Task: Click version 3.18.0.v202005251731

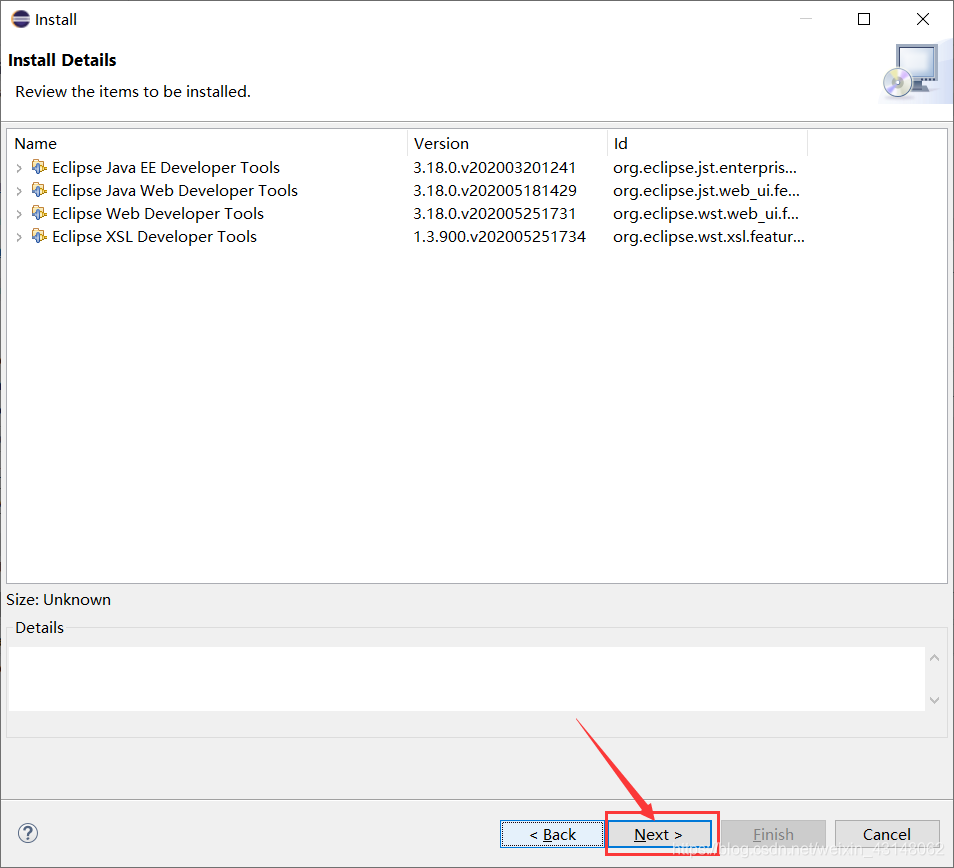Action: (x=494, y=214)
